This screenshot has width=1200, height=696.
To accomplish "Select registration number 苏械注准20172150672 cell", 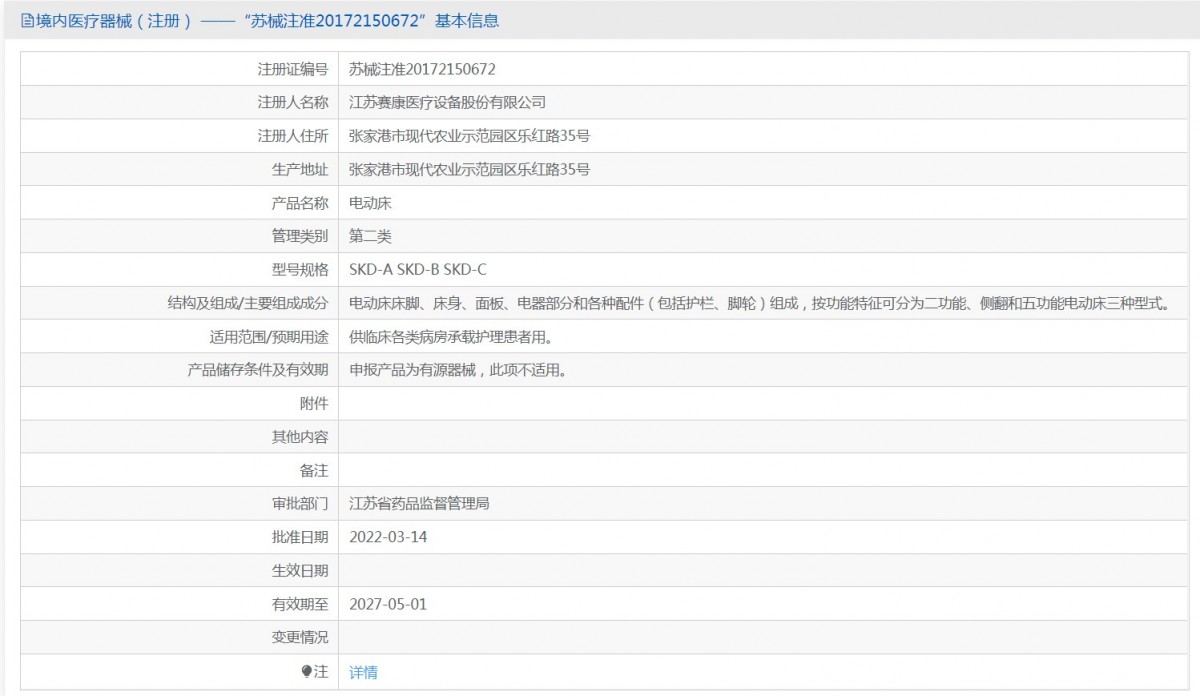I will (422, 69).
